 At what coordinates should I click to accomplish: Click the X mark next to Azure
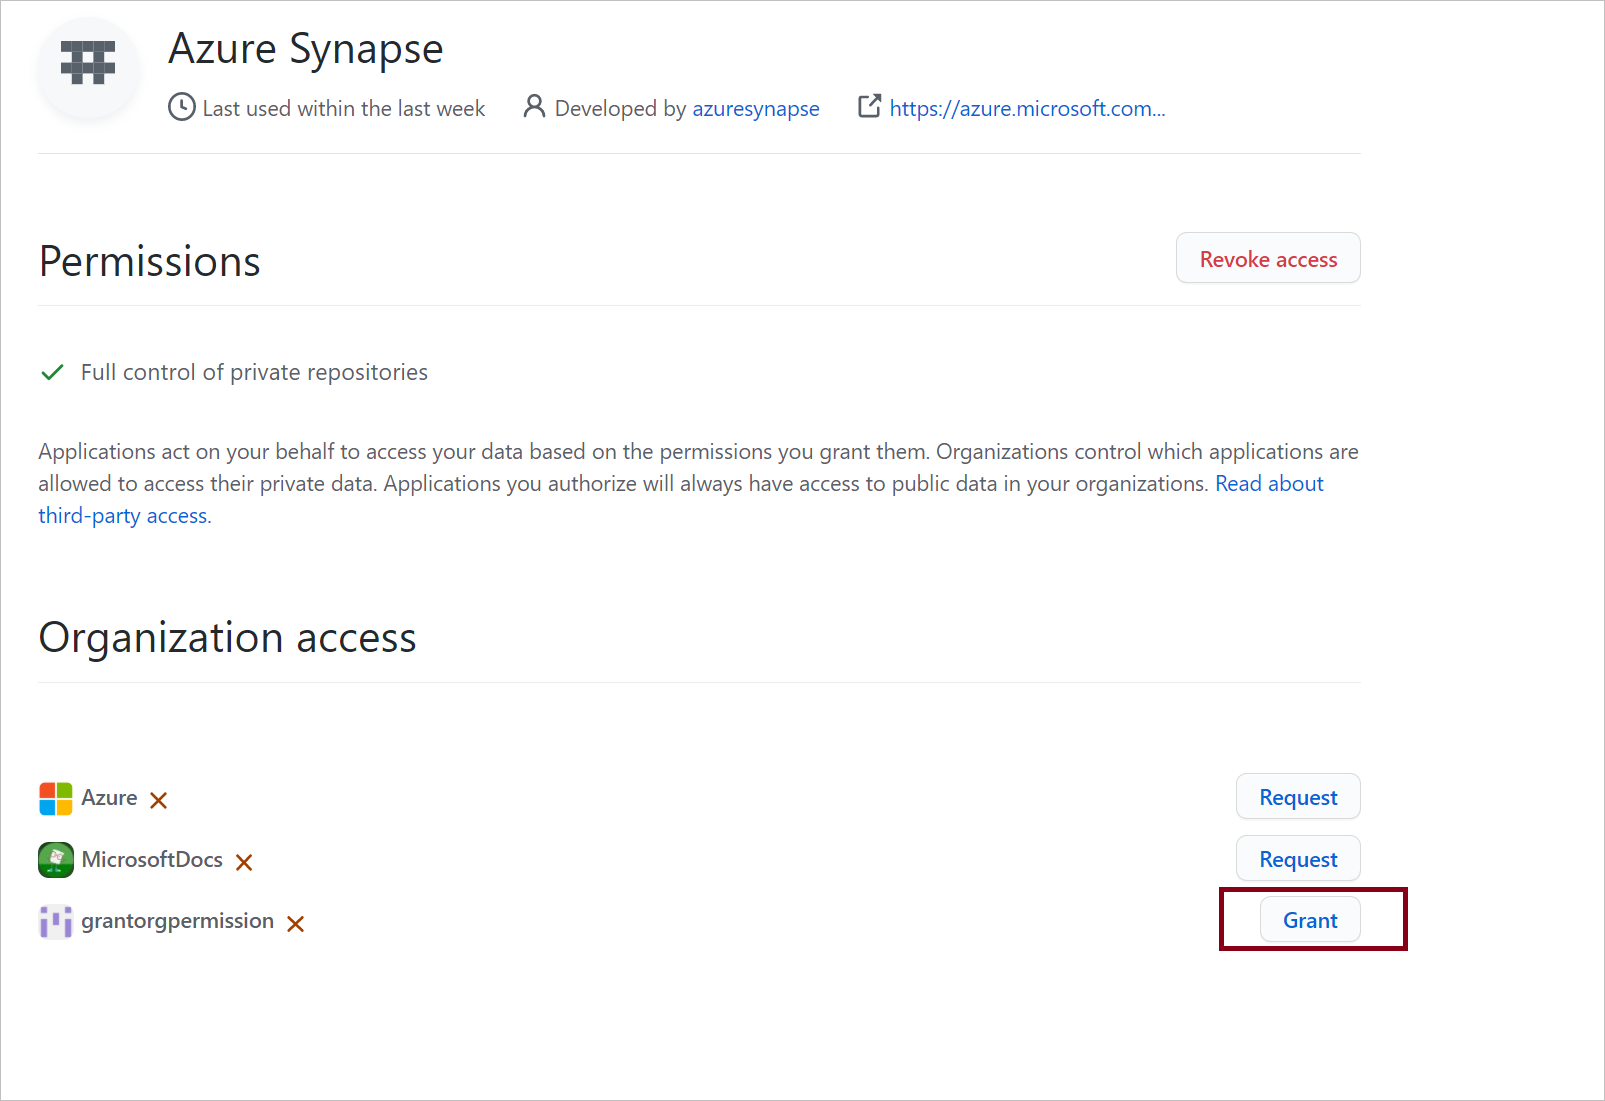158,800
